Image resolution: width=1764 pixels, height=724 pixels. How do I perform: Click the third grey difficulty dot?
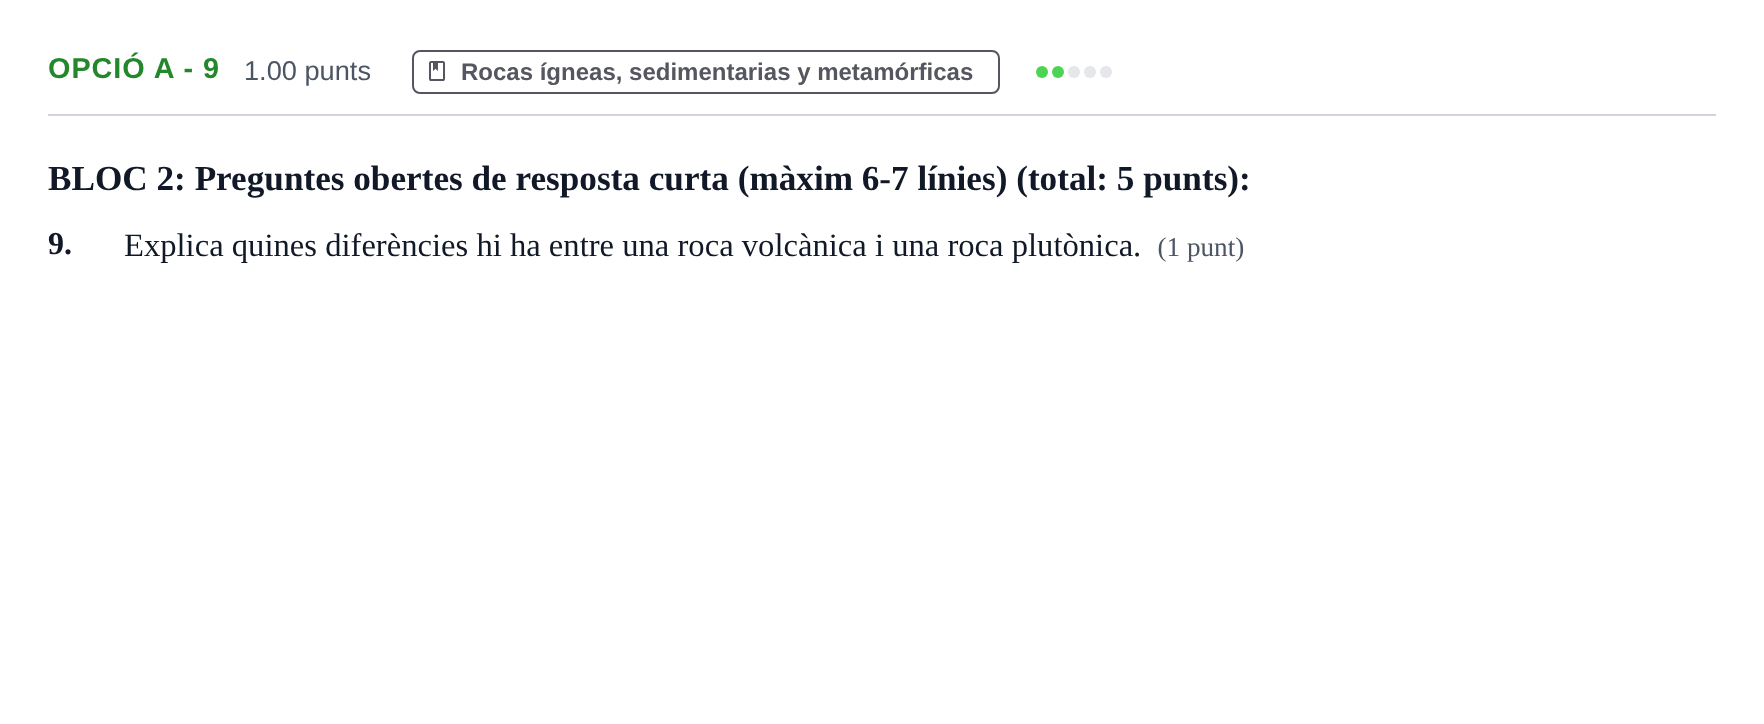tap(1074, 72)
